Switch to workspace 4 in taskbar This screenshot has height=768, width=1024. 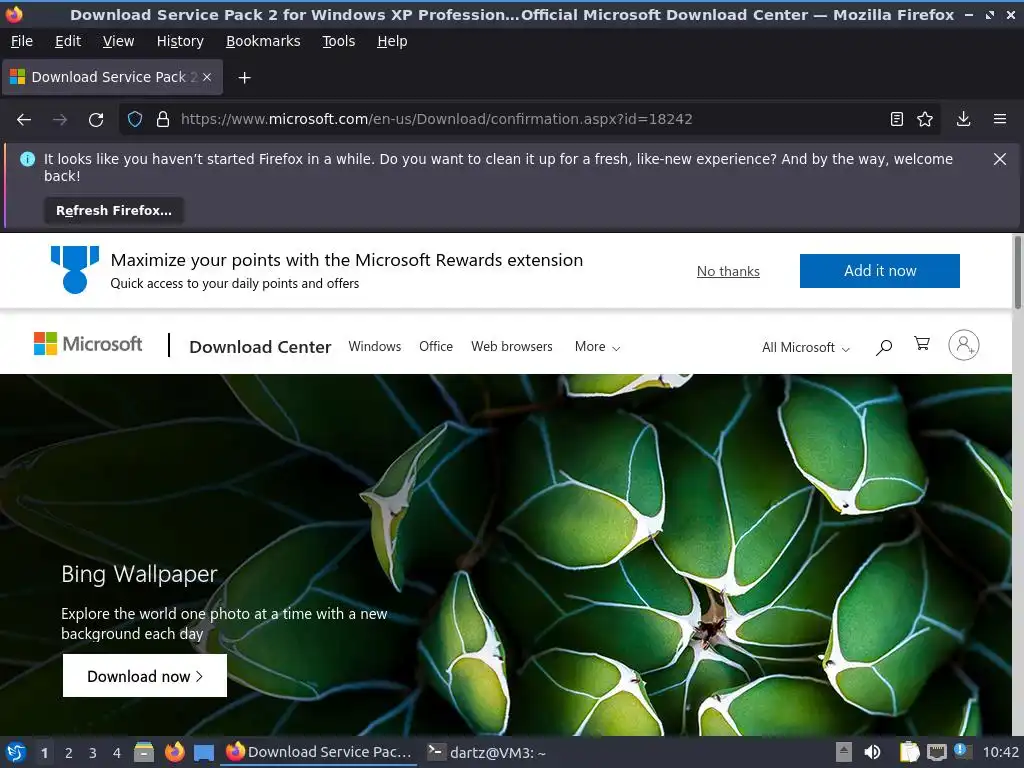tap(117, 753)
